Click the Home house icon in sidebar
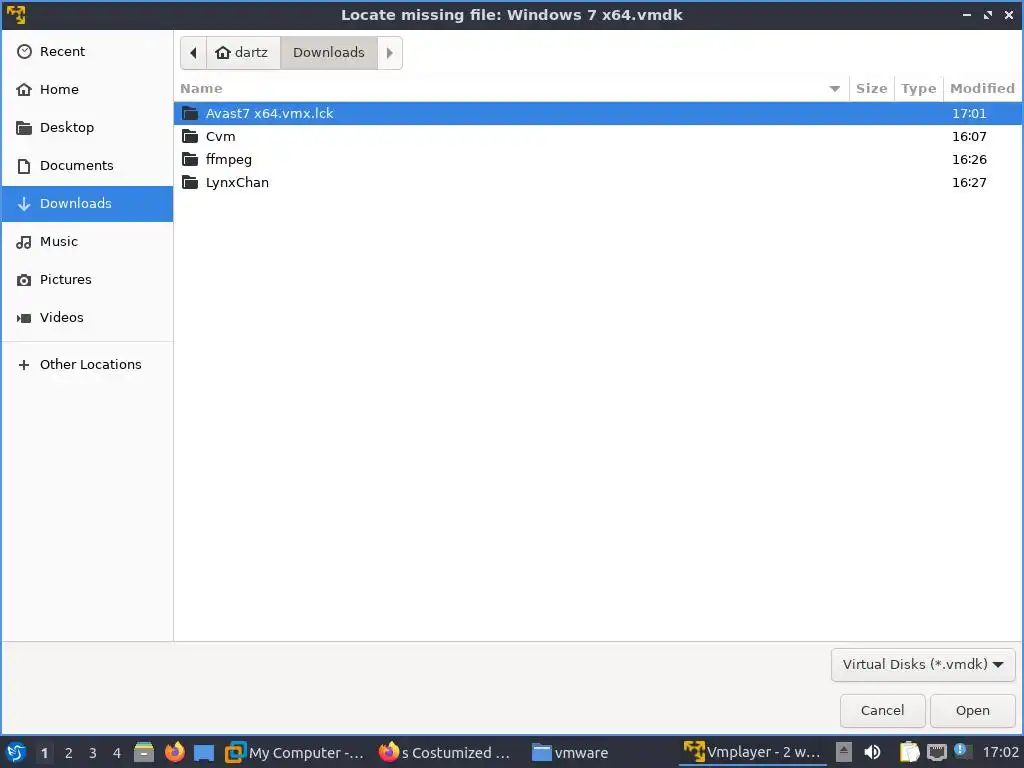Image resolution: width=1024 pixels, height=768 pixels. [24, 89]
